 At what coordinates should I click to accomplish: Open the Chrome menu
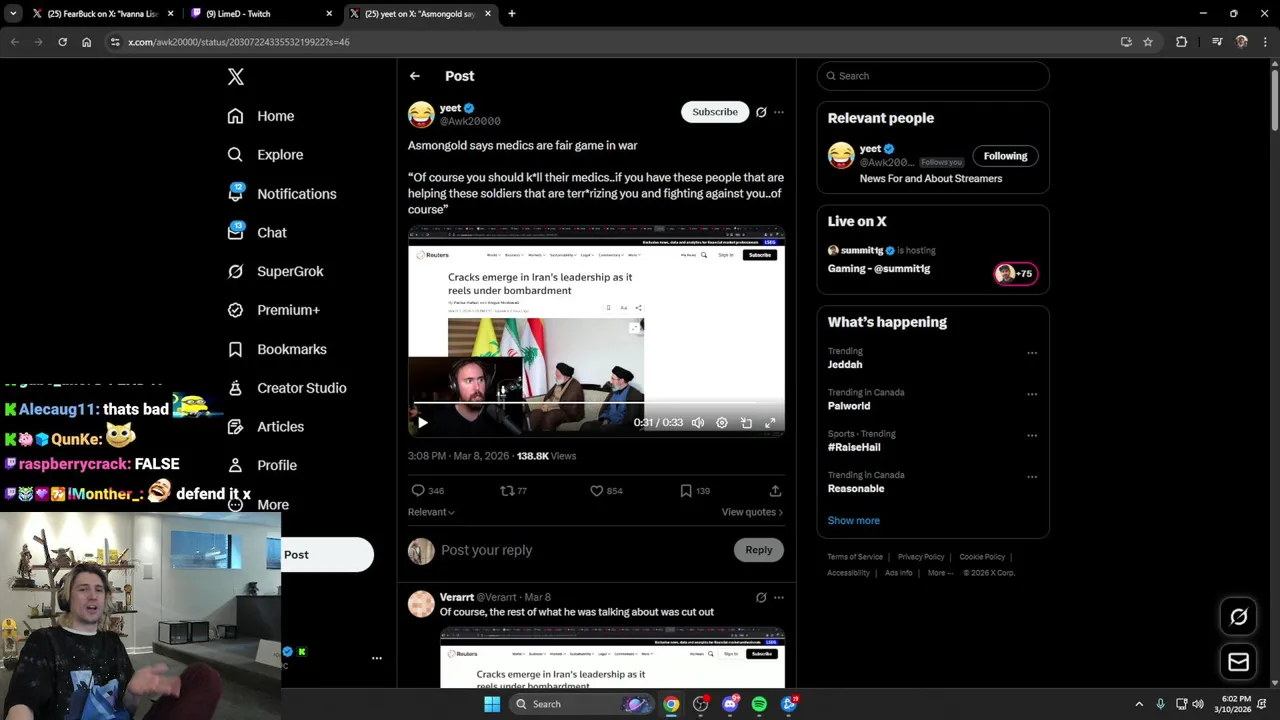pyautogui.click(x=1265, y=42)
